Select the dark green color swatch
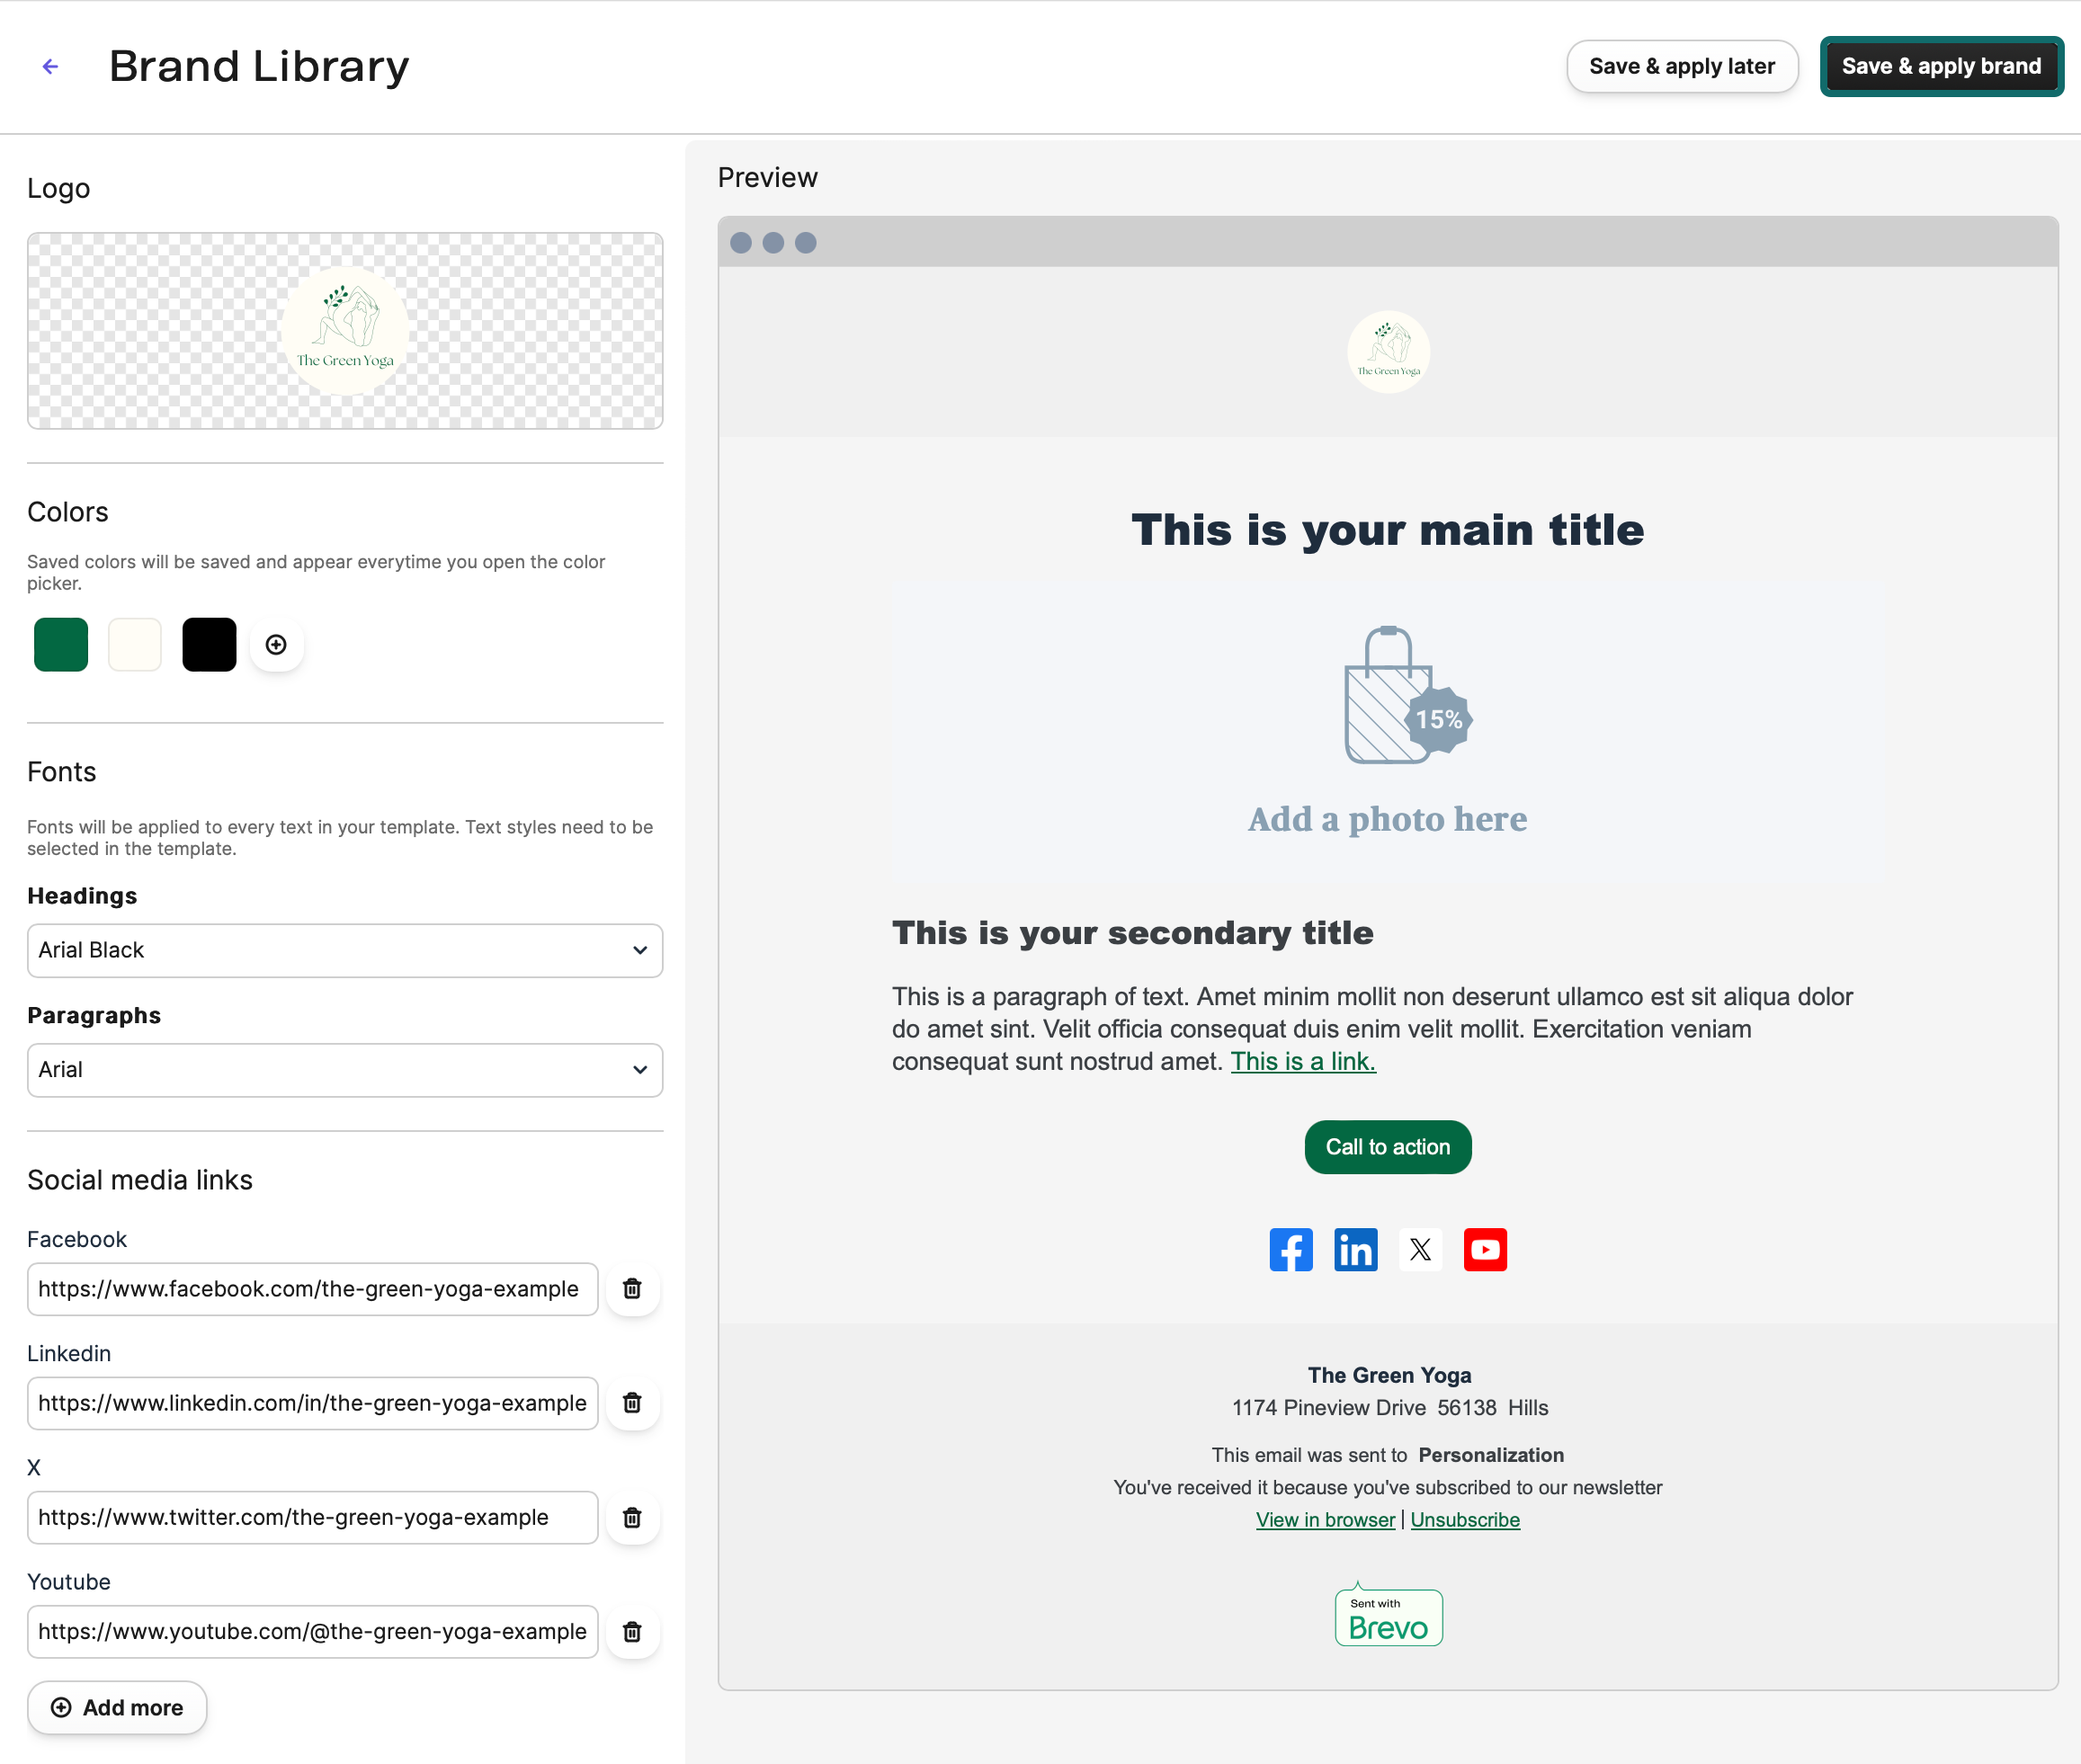The height and width of the screenshot is (1764, 2081). 60,645
